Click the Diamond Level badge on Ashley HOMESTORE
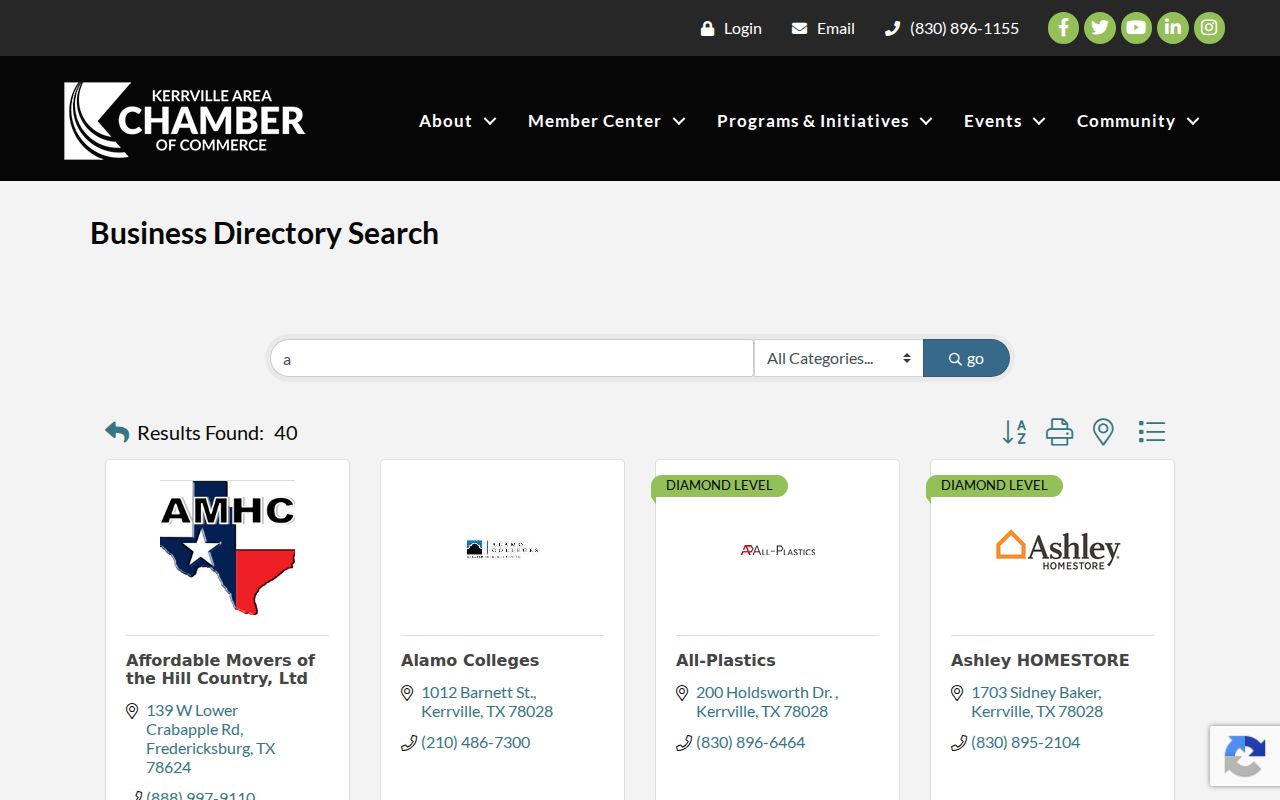 pos(995,485)
